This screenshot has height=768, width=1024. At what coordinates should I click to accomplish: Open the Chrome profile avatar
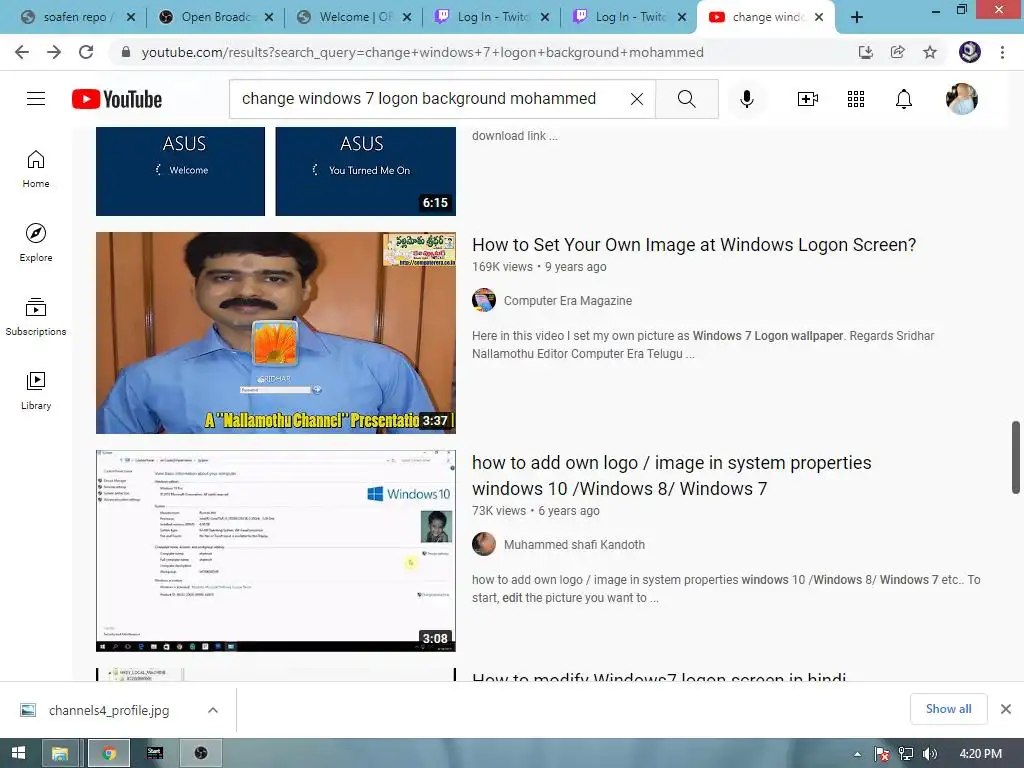[970, 52]
